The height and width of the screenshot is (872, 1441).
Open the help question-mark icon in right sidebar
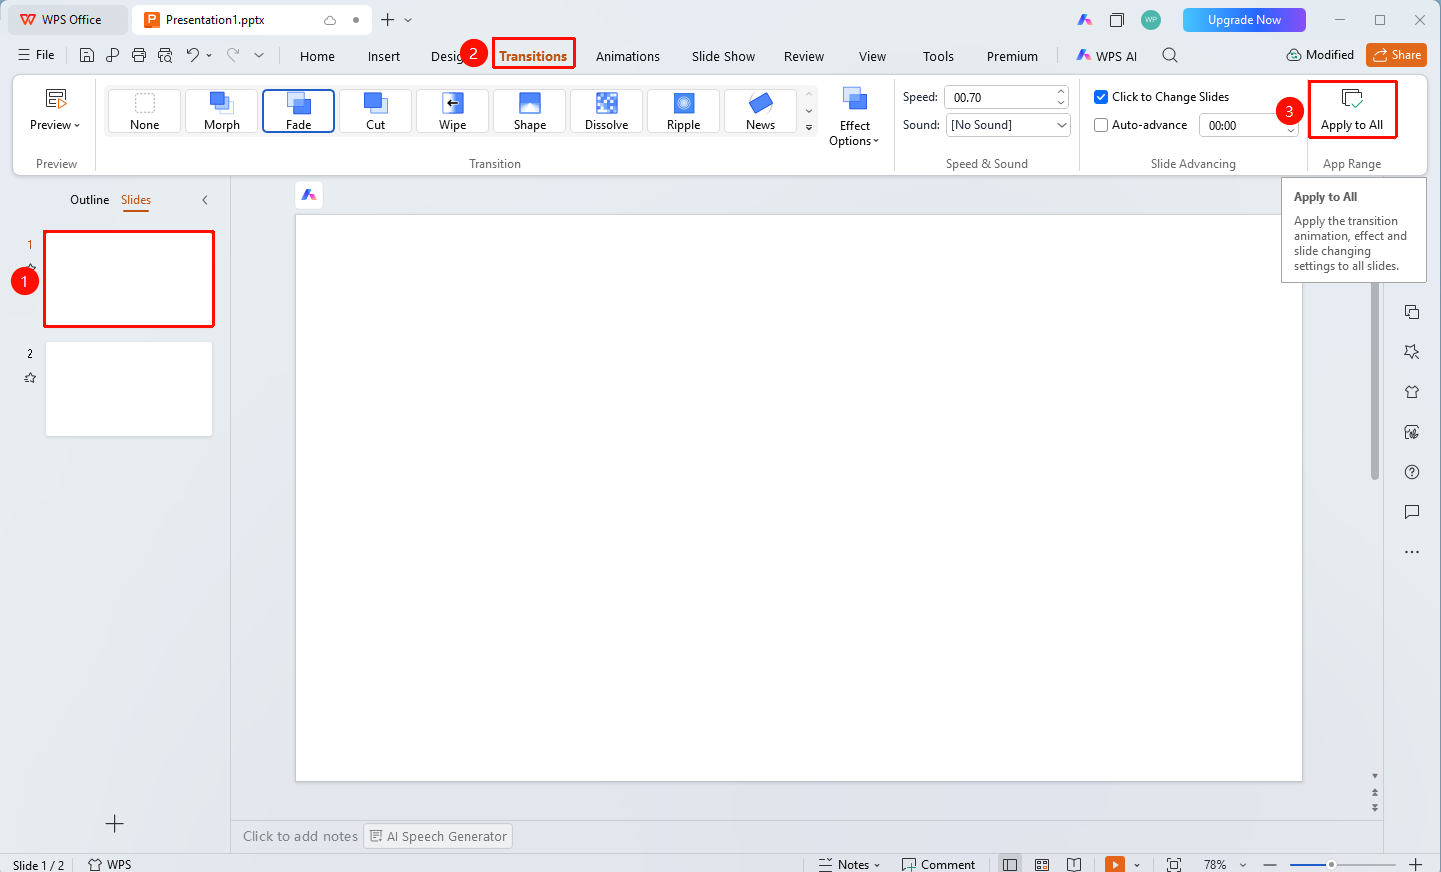[x=1412, y=472]
